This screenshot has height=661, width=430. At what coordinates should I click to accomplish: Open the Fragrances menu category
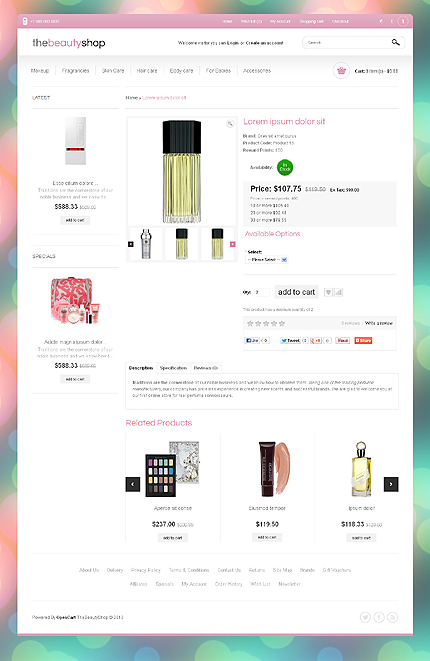click(75, 71)
